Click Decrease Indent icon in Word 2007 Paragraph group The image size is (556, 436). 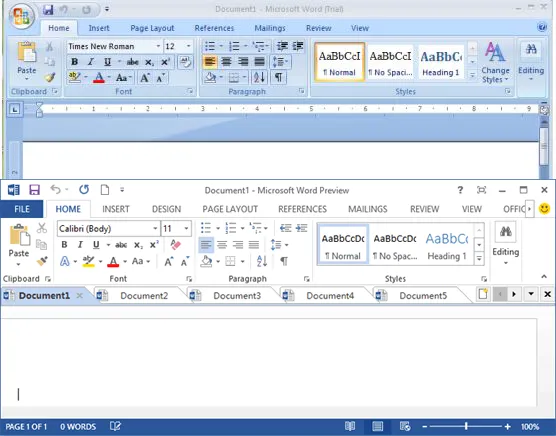click(282, 46)
